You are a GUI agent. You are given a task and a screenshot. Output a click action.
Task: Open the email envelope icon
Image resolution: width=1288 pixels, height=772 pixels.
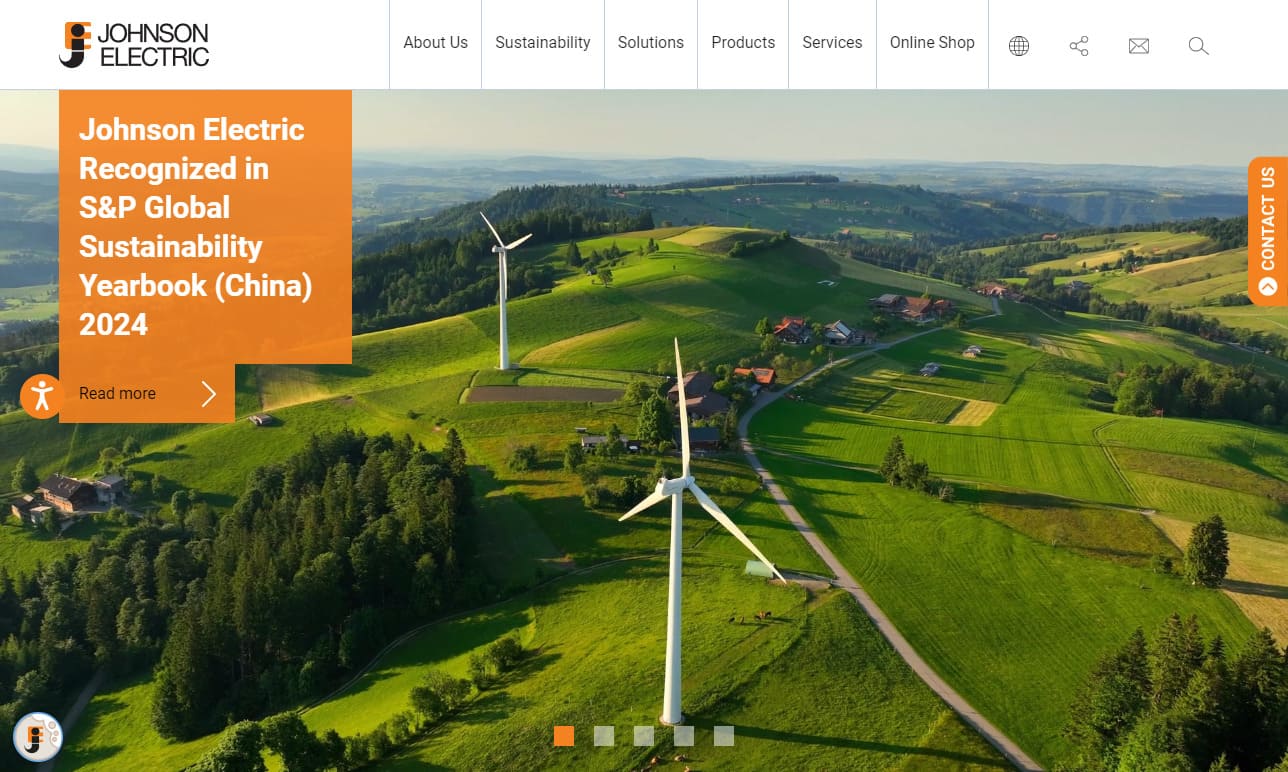pos(1138,46)
